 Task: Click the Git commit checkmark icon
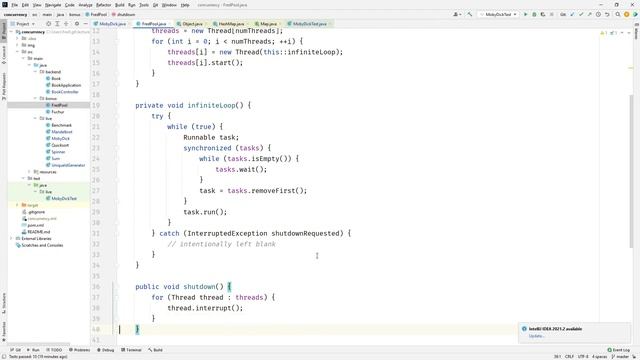point(581,14)
